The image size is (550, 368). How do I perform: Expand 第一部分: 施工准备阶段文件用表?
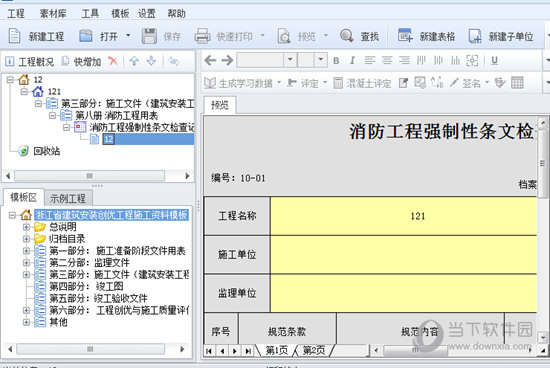[x=26, y=251]
